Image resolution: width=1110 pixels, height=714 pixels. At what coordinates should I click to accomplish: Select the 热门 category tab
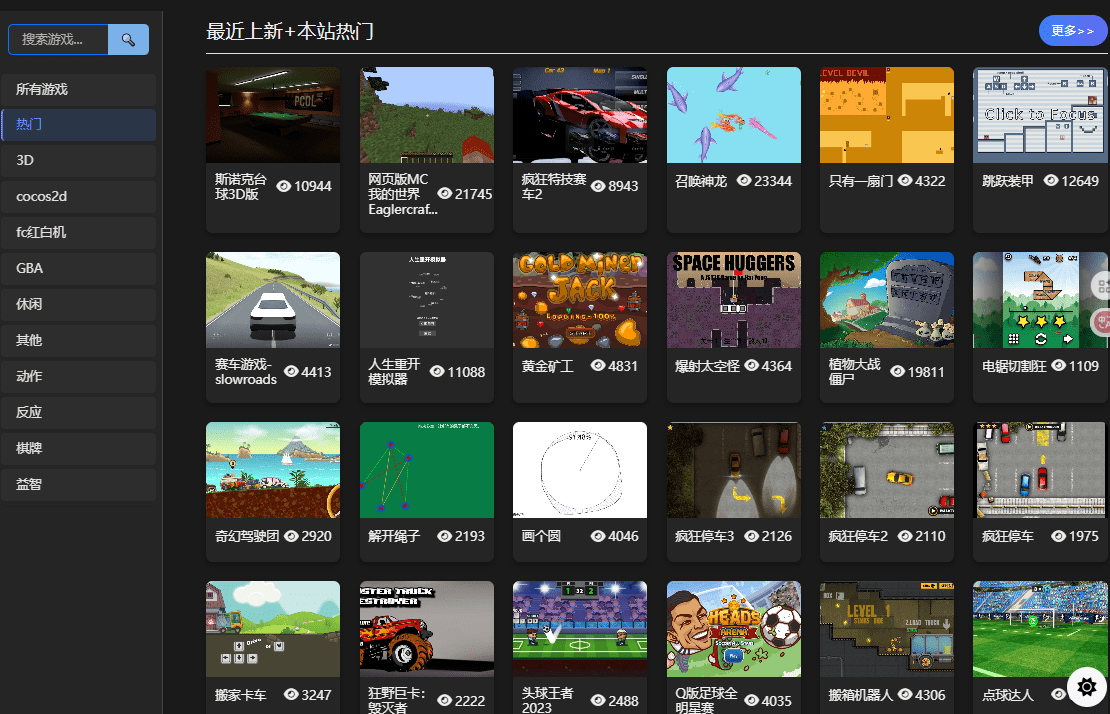[x=78, y=124]
